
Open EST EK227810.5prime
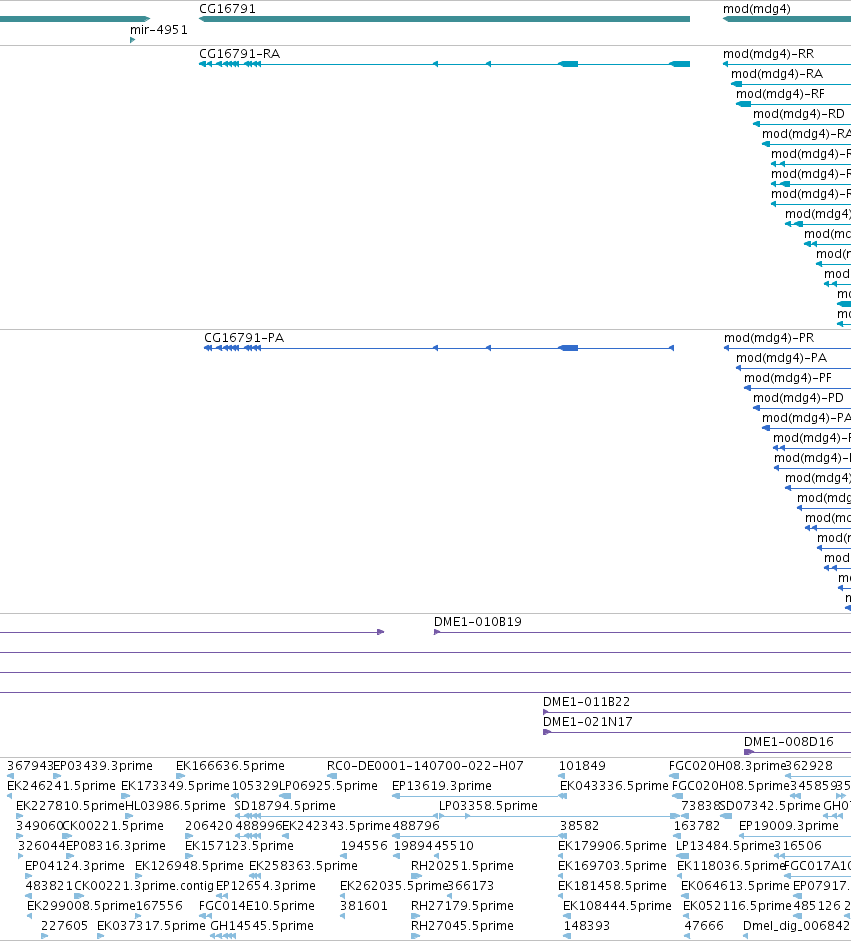[x=70, y=805]
